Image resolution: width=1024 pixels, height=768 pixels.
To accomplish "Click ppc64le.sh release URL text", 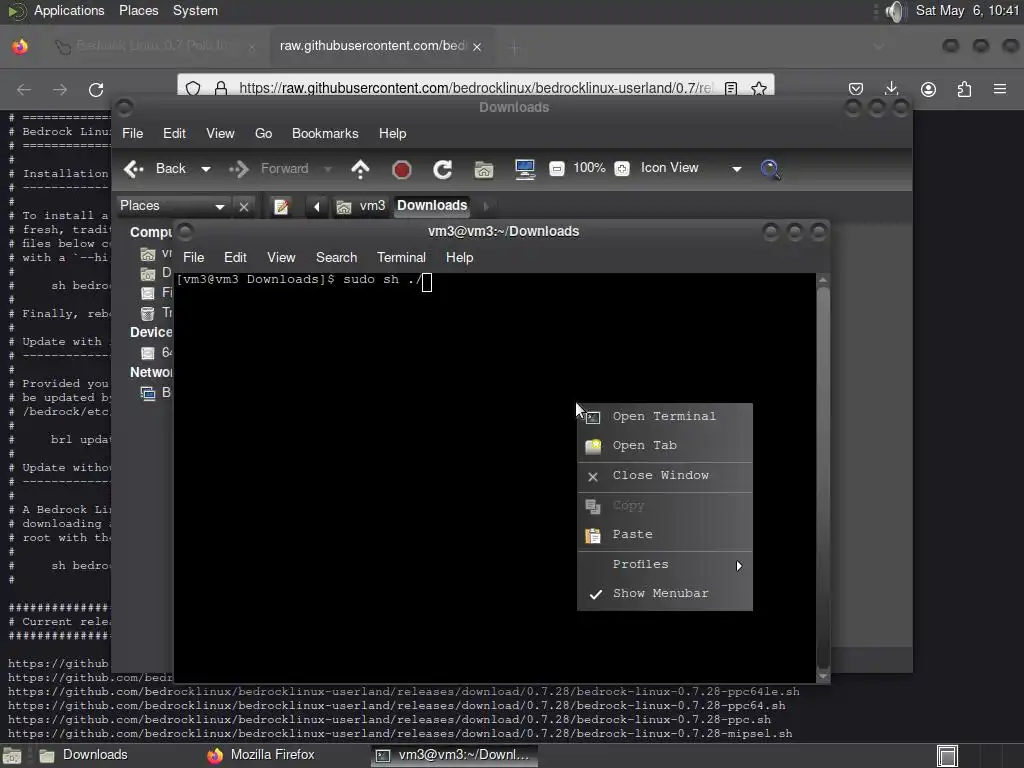I will 404,692.
